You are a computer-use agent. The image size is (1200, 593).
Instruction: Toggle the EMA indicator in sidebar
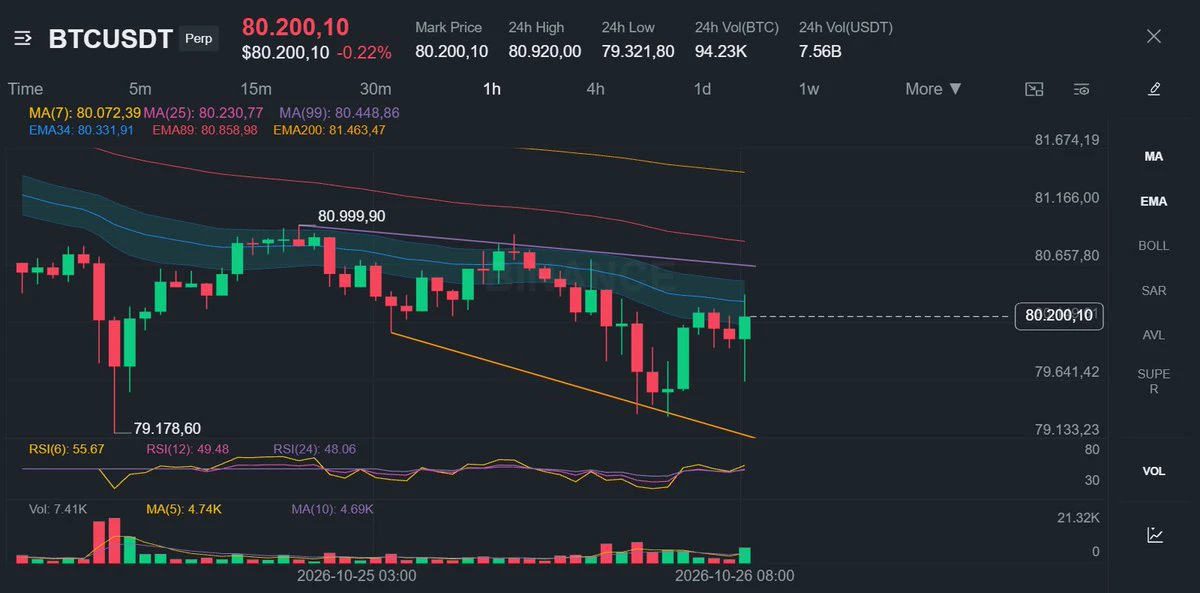(1154, 201)
